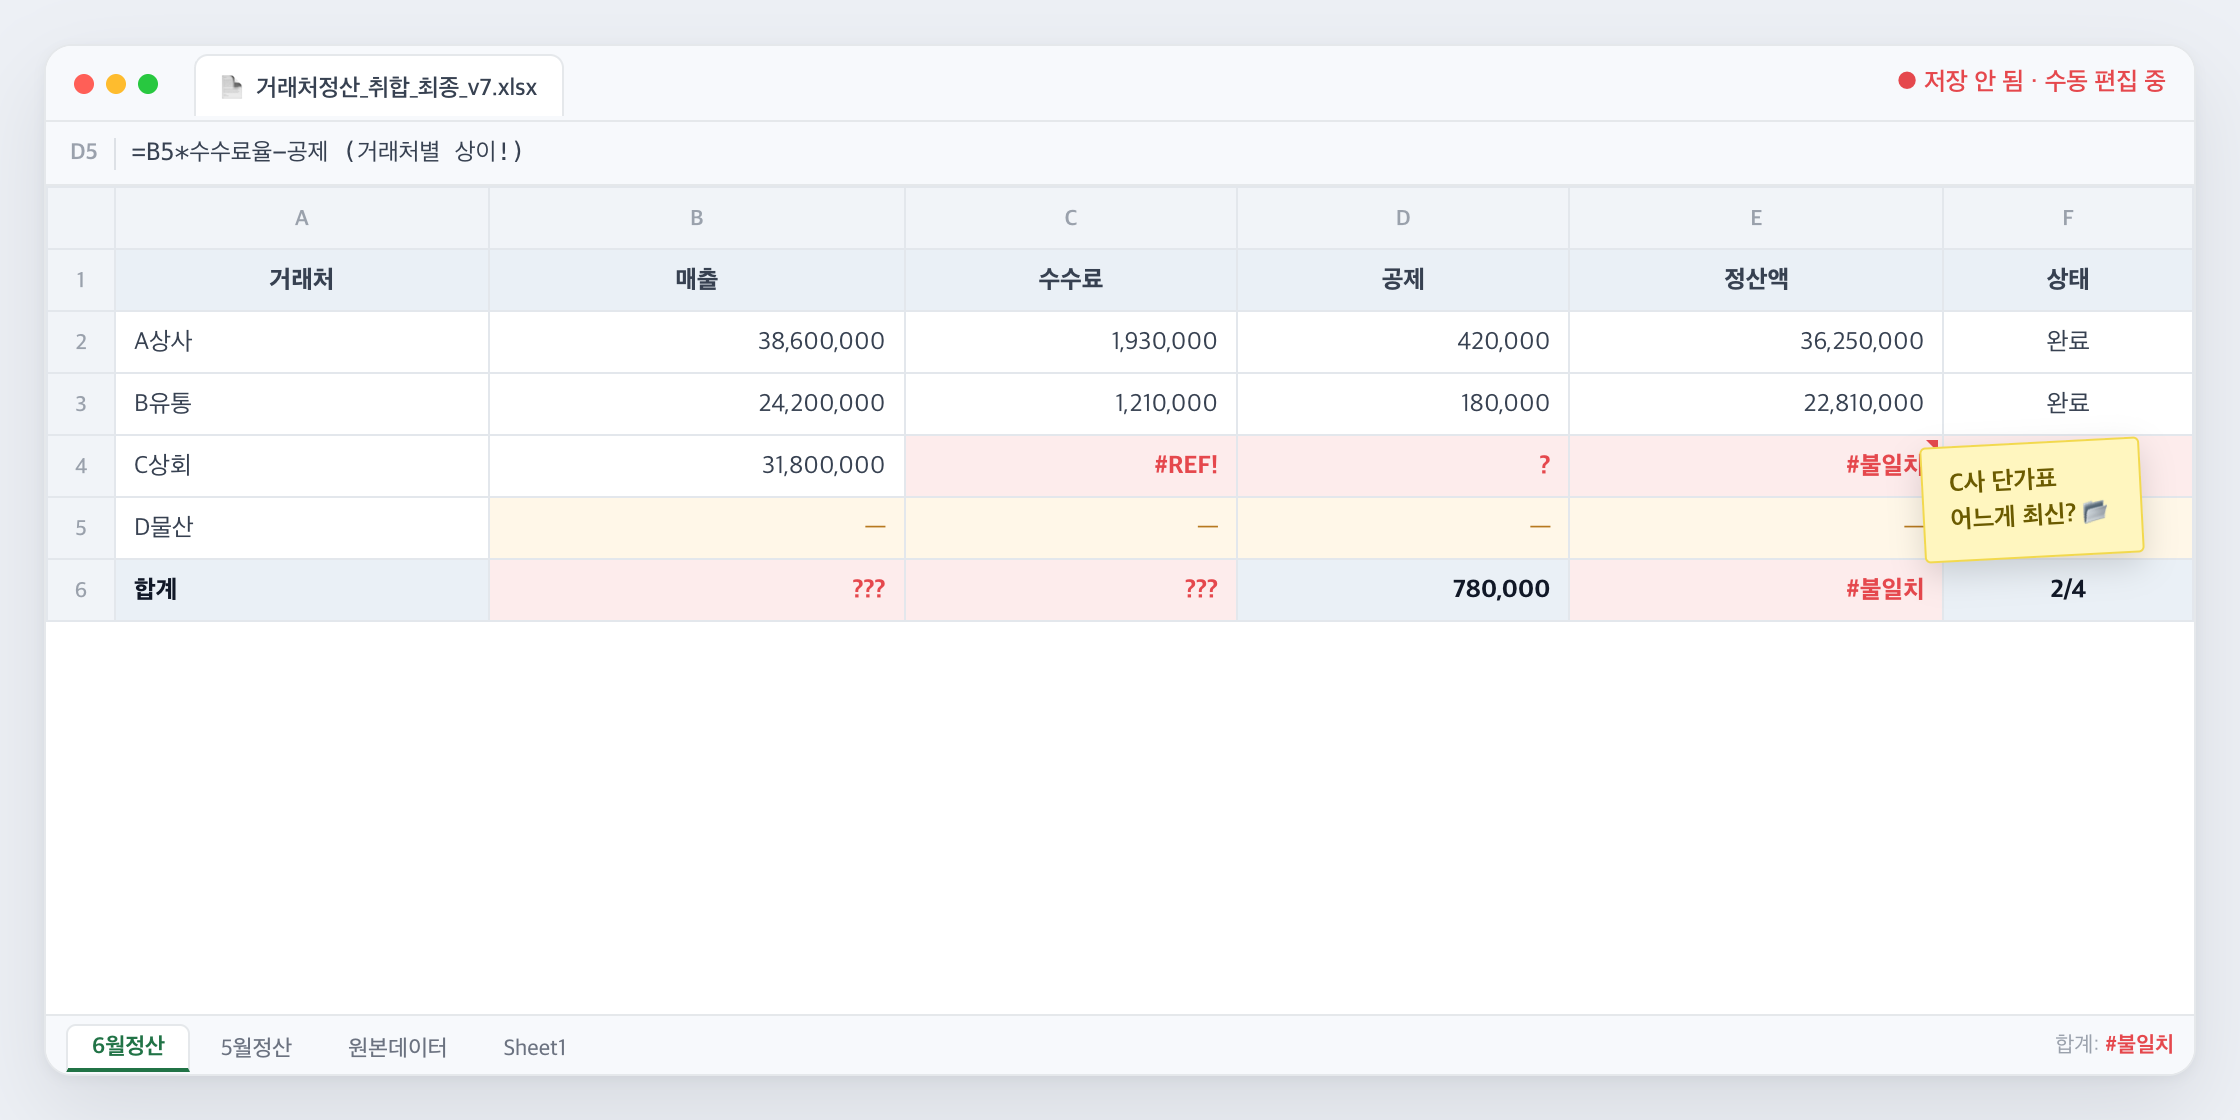
Task: Click the #REF! error cell for C상회
Action: [x=1071, y=466]
